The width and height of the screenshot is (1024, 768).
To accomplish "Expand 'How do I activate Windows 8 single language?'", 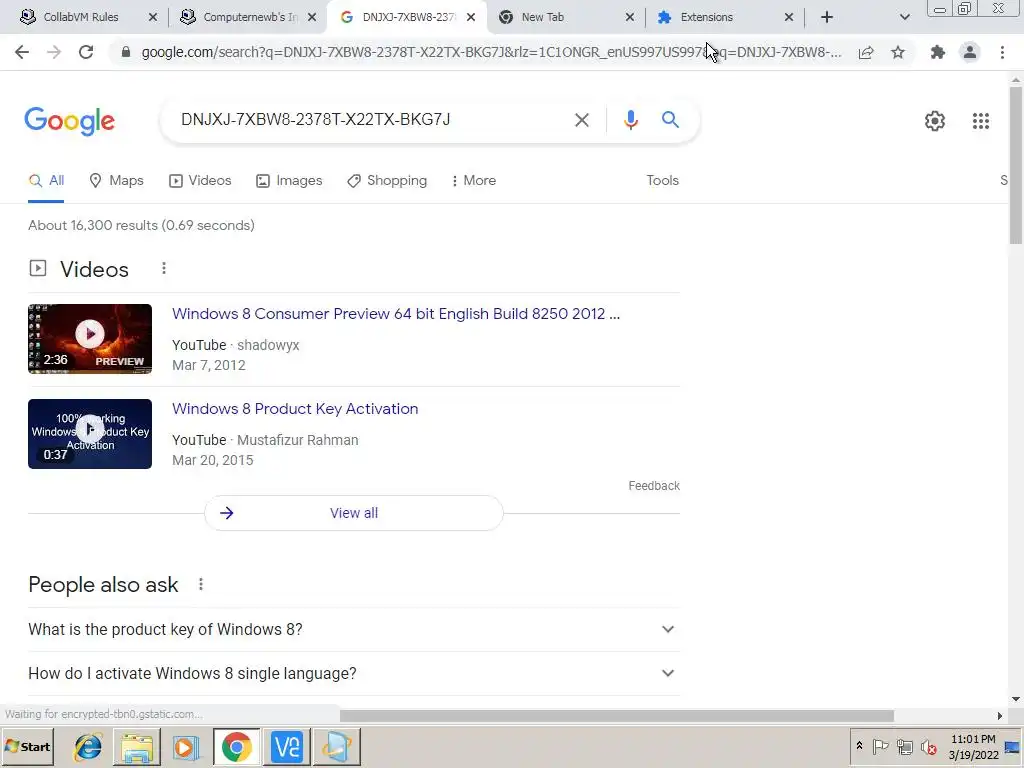I will tap(354, 673).
